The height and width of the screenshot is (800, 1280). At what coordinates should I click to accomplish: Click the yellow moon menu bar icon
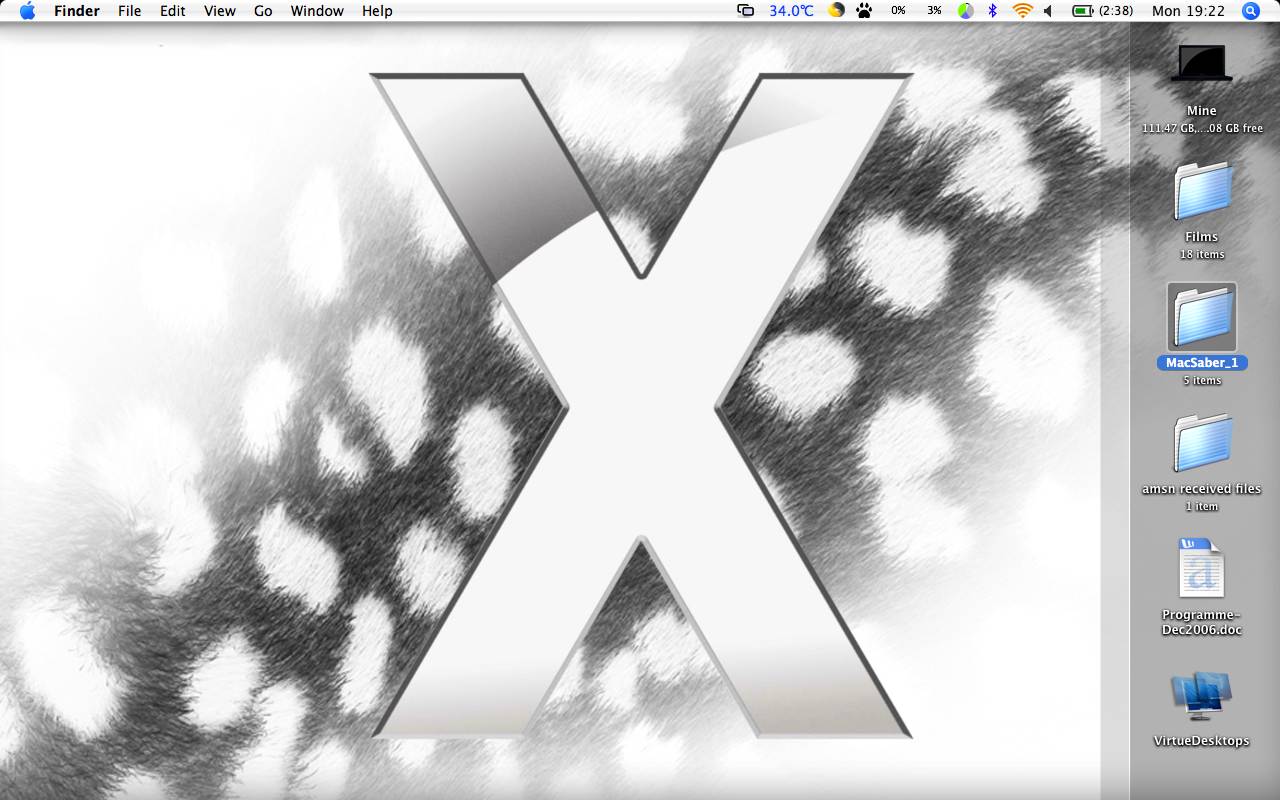click(x=836, y=11)
